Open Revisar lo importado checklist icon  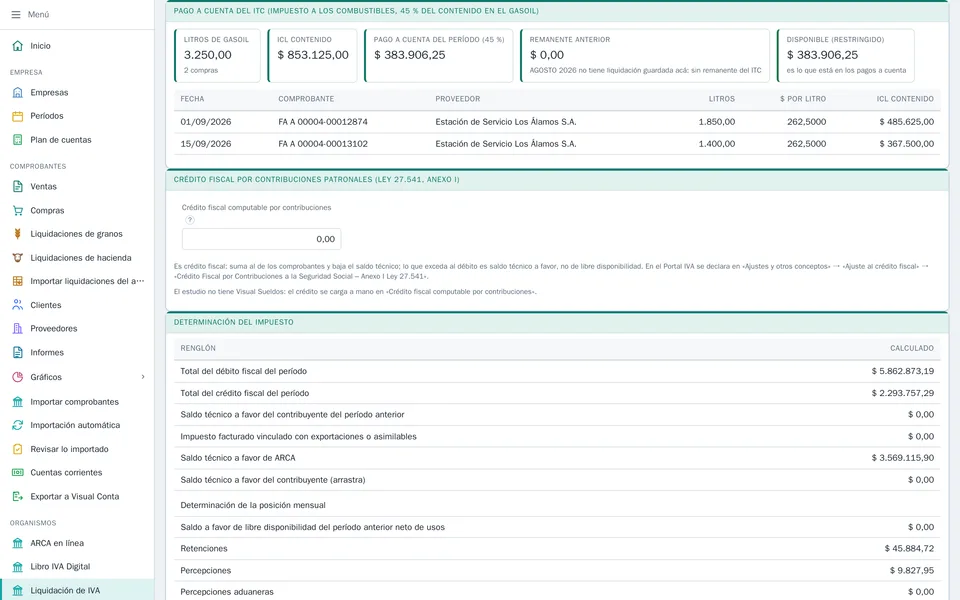(18, 449)
